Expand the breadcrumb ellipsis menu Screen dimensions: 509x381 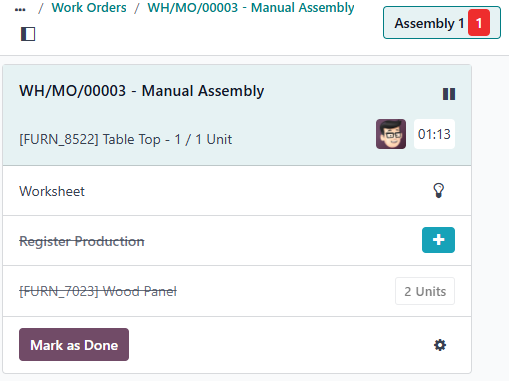(x=20, y=9)
